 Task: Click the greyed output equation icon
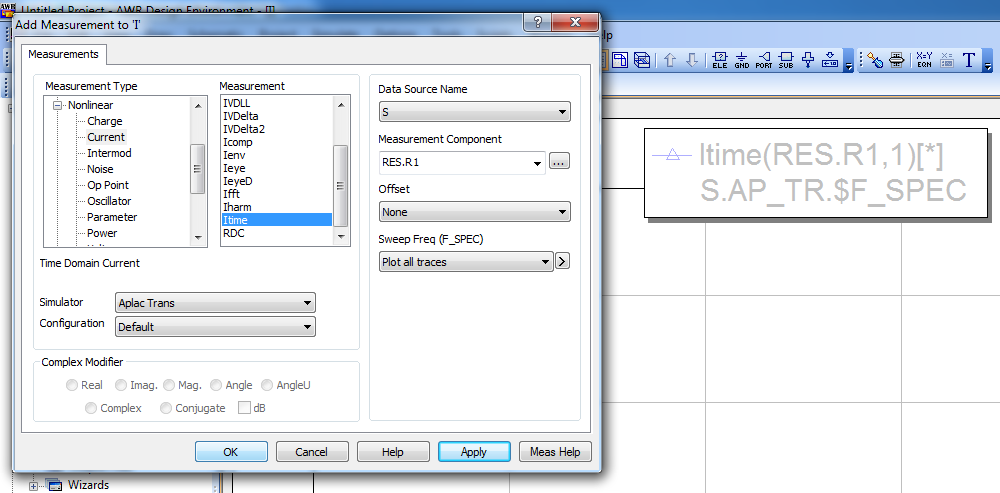coord(946,60)
